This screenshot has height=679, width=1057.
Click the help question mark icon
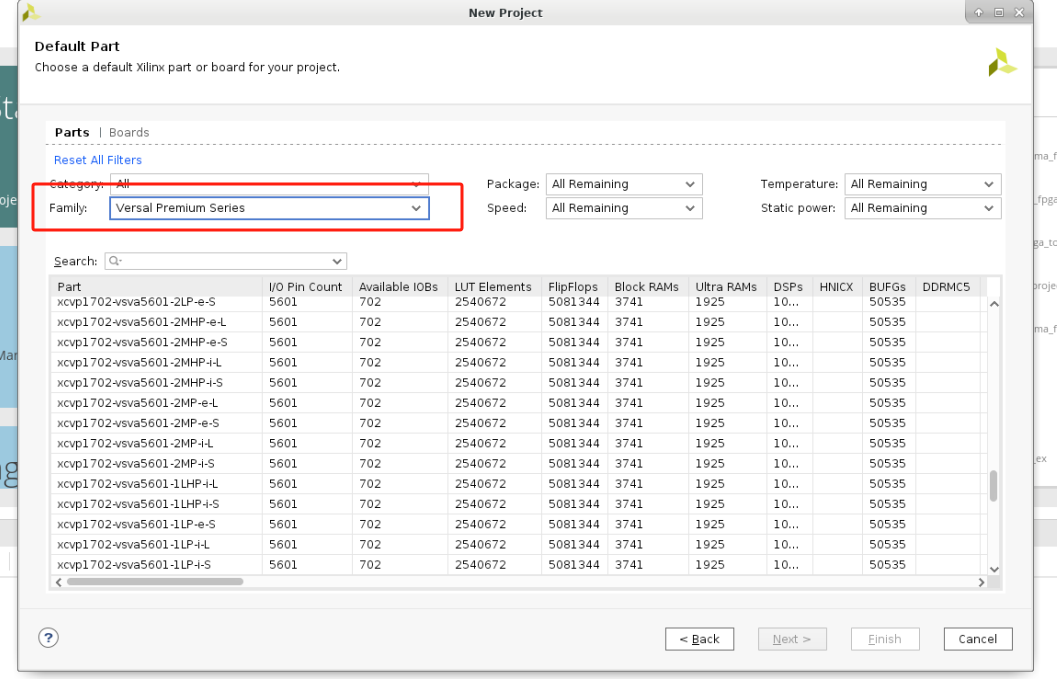click(x=47, y=638)
